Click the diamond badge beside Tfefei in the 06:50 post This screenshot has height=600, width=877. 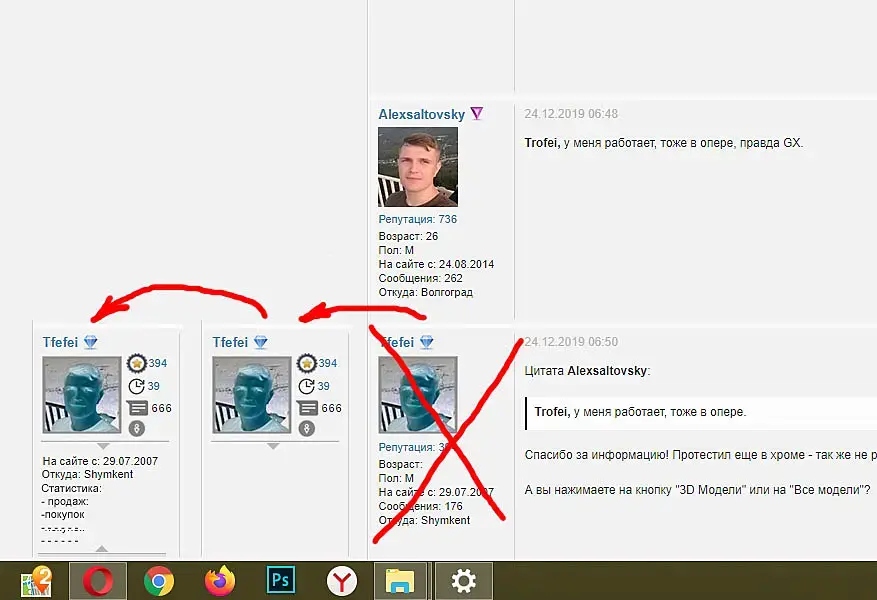point(427,342)
